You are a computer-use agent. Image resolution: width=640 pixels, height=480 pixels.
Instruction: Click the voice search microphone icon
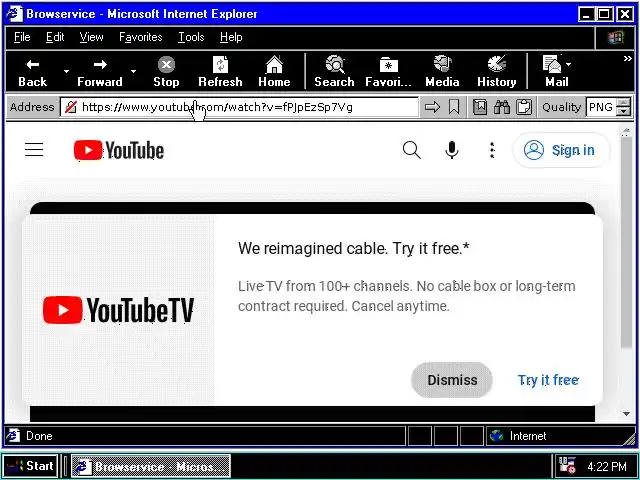click(x=451, y=150)
